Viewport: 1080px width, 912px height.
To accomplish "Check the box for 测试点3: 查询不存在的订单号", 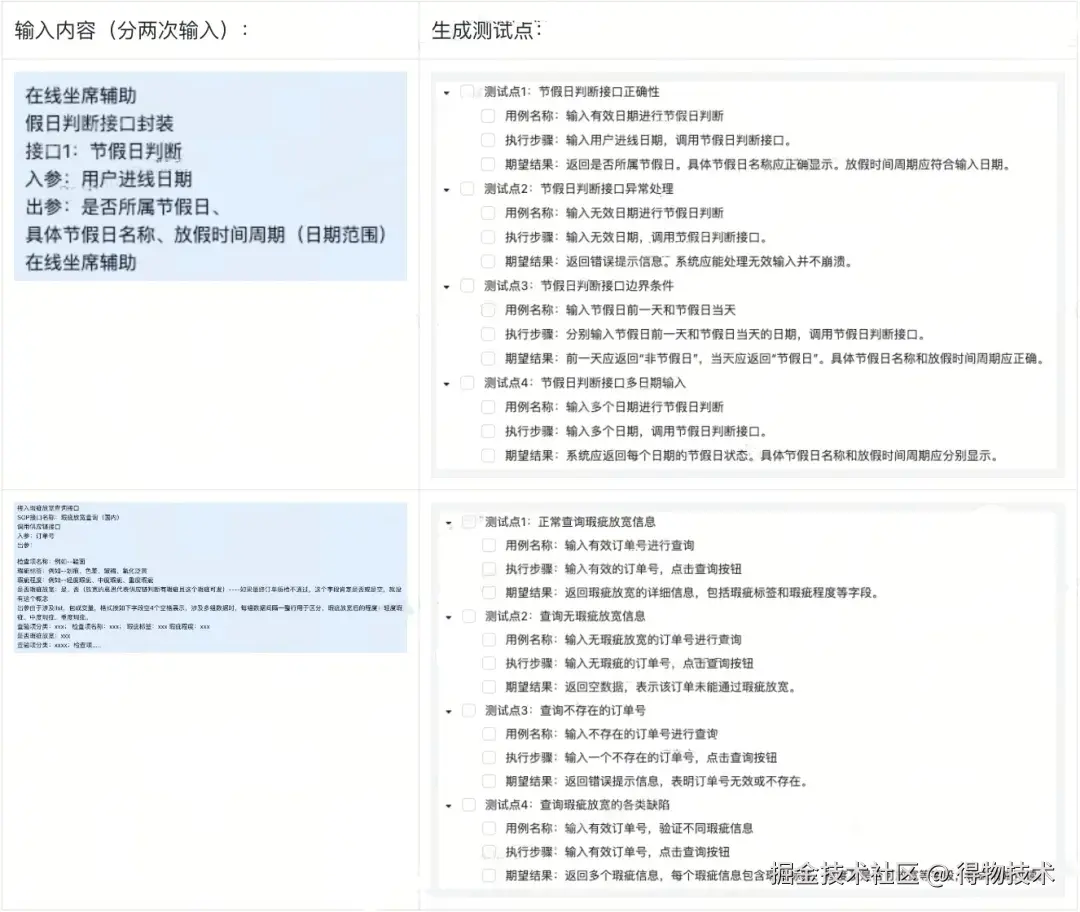I will coord(468,710).
